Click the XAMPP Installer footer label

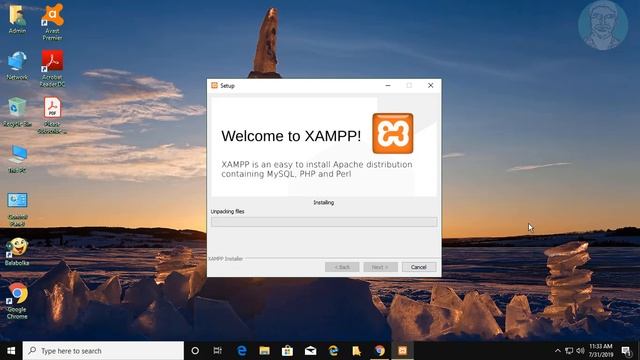[x=226, y=259]
